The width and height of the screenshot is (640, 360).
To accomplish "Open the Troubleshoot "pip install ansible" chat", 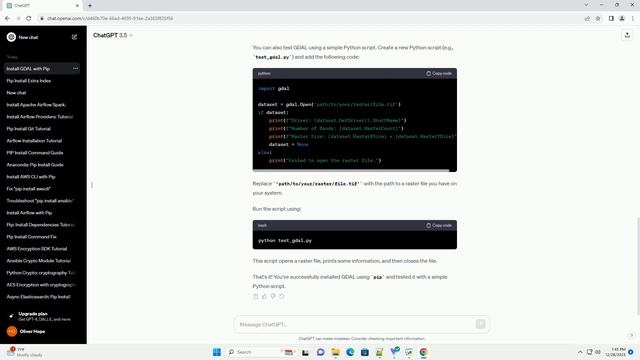I will coord(42,201).
